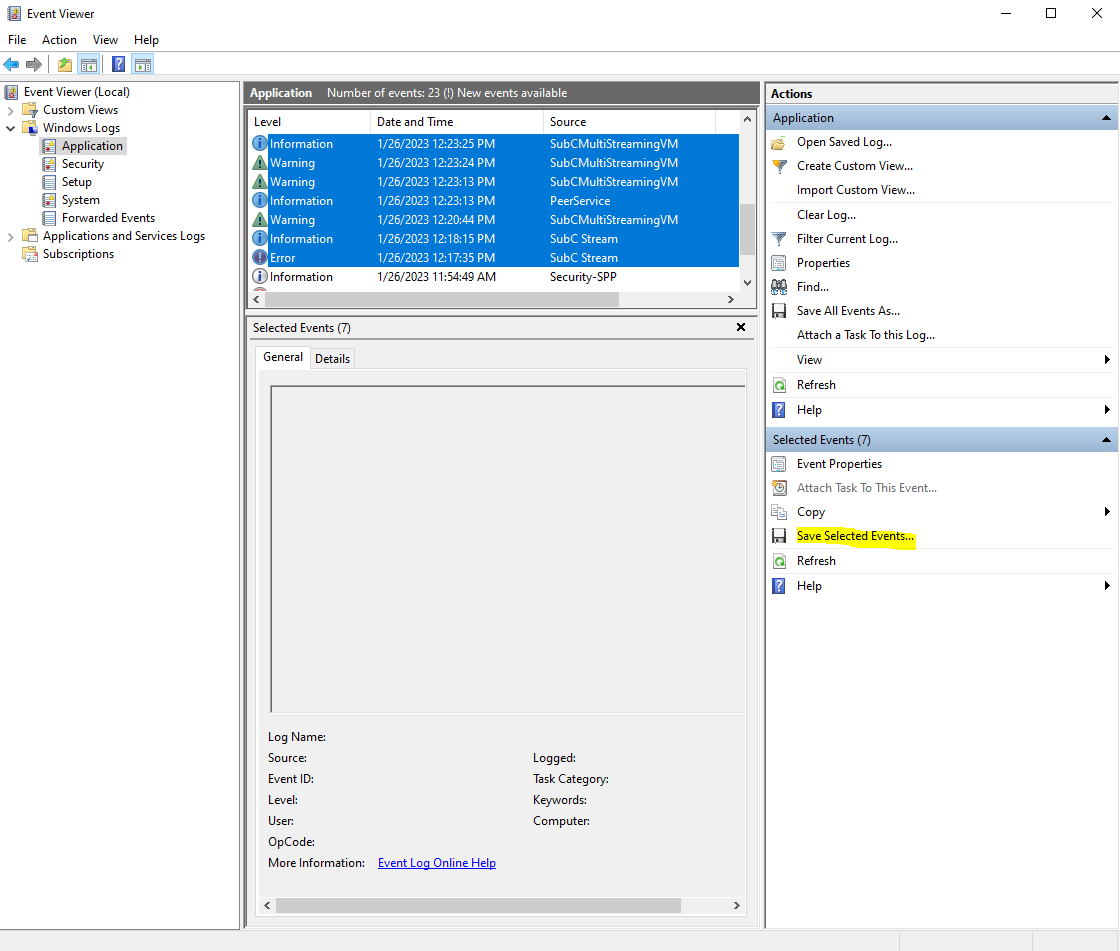Click the Find binoculars icon
1120x951 pixels.
point(780,287)
